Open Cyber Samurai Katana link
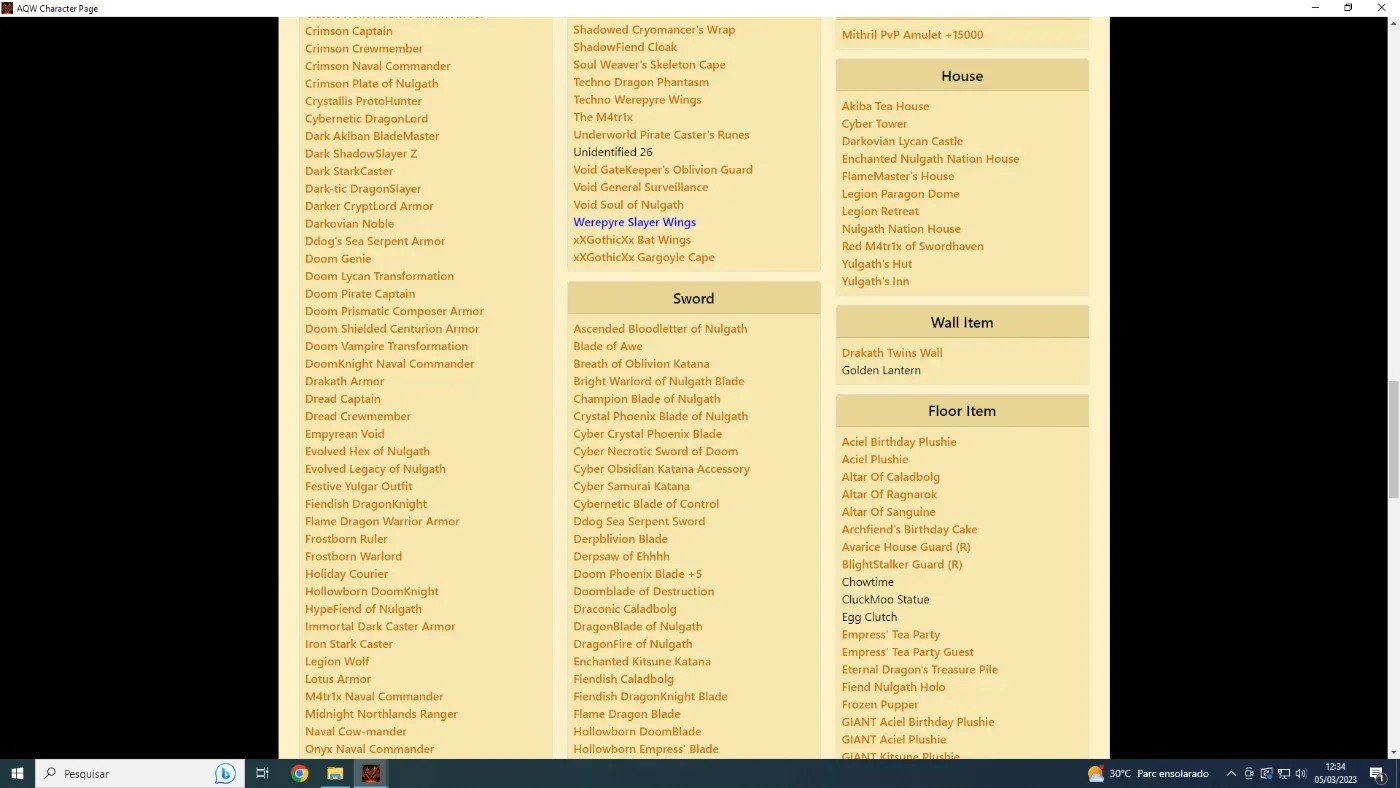 coord(631,486)
